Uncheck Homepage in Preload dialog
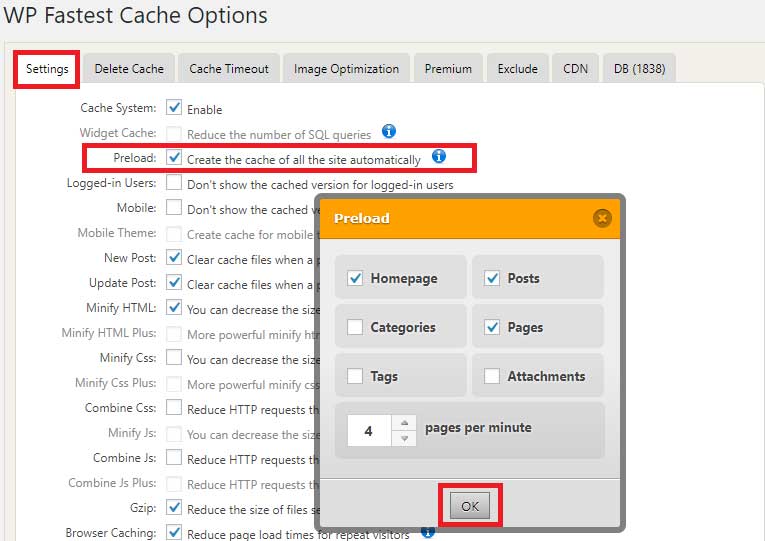The width and height of the screenshot is (765, 541). 355,278
